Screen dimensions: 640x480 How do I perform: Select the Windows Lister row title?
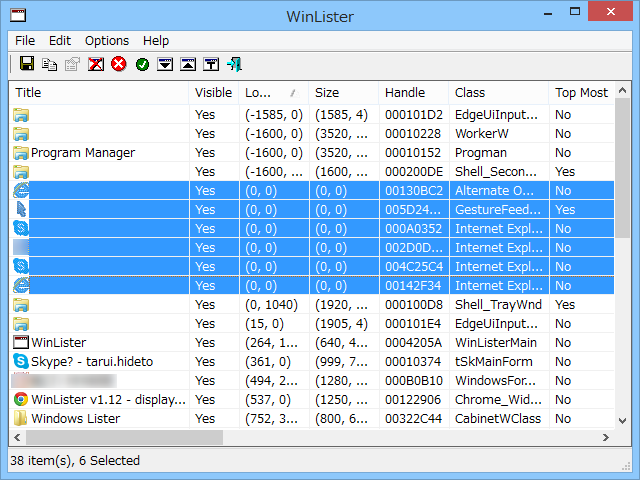click(x=76, y=418)
